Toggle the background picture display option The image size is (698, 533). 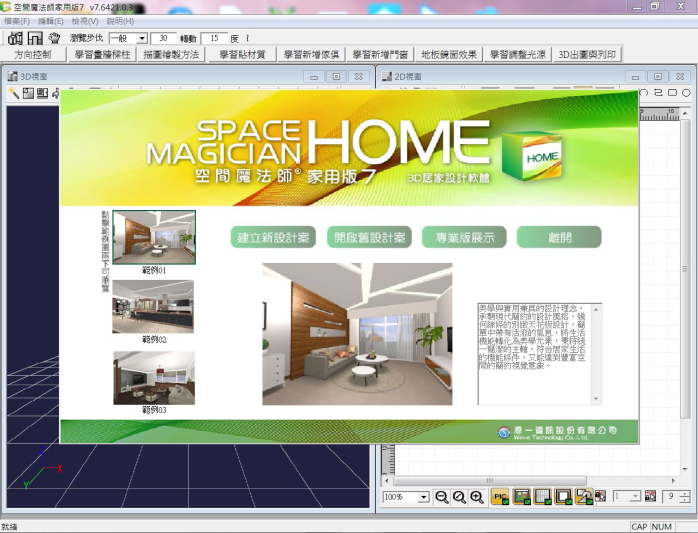(x=522, y=496)
